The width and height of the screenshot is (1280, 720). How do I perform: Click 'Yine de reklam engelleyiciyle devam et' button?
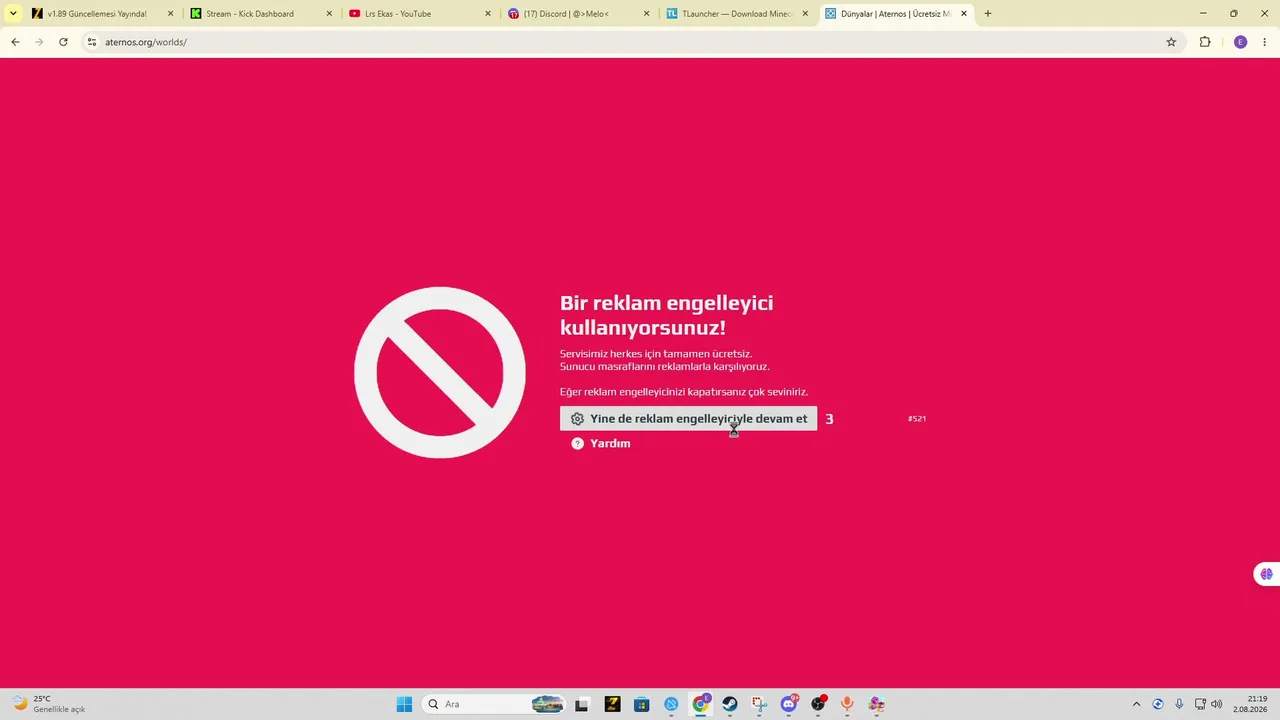tap(688, 419)
